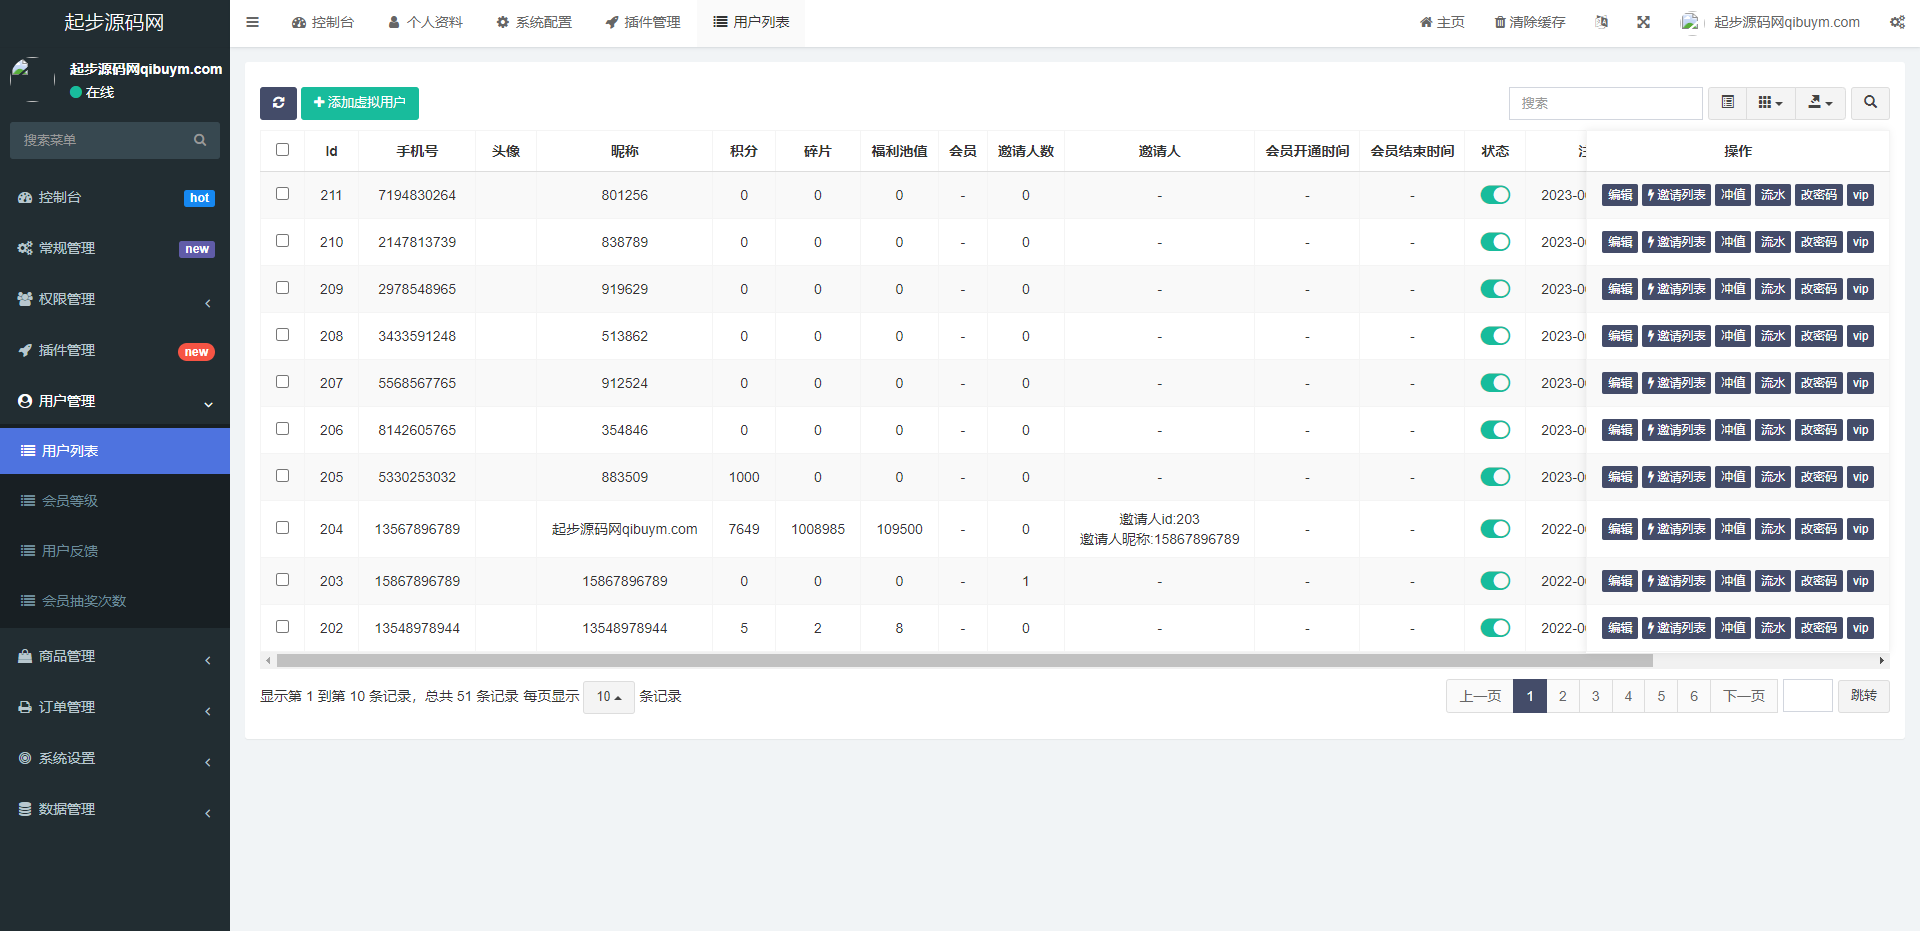Click the 积分 column header
The image size is (1920, 931).
click(744, 151)
